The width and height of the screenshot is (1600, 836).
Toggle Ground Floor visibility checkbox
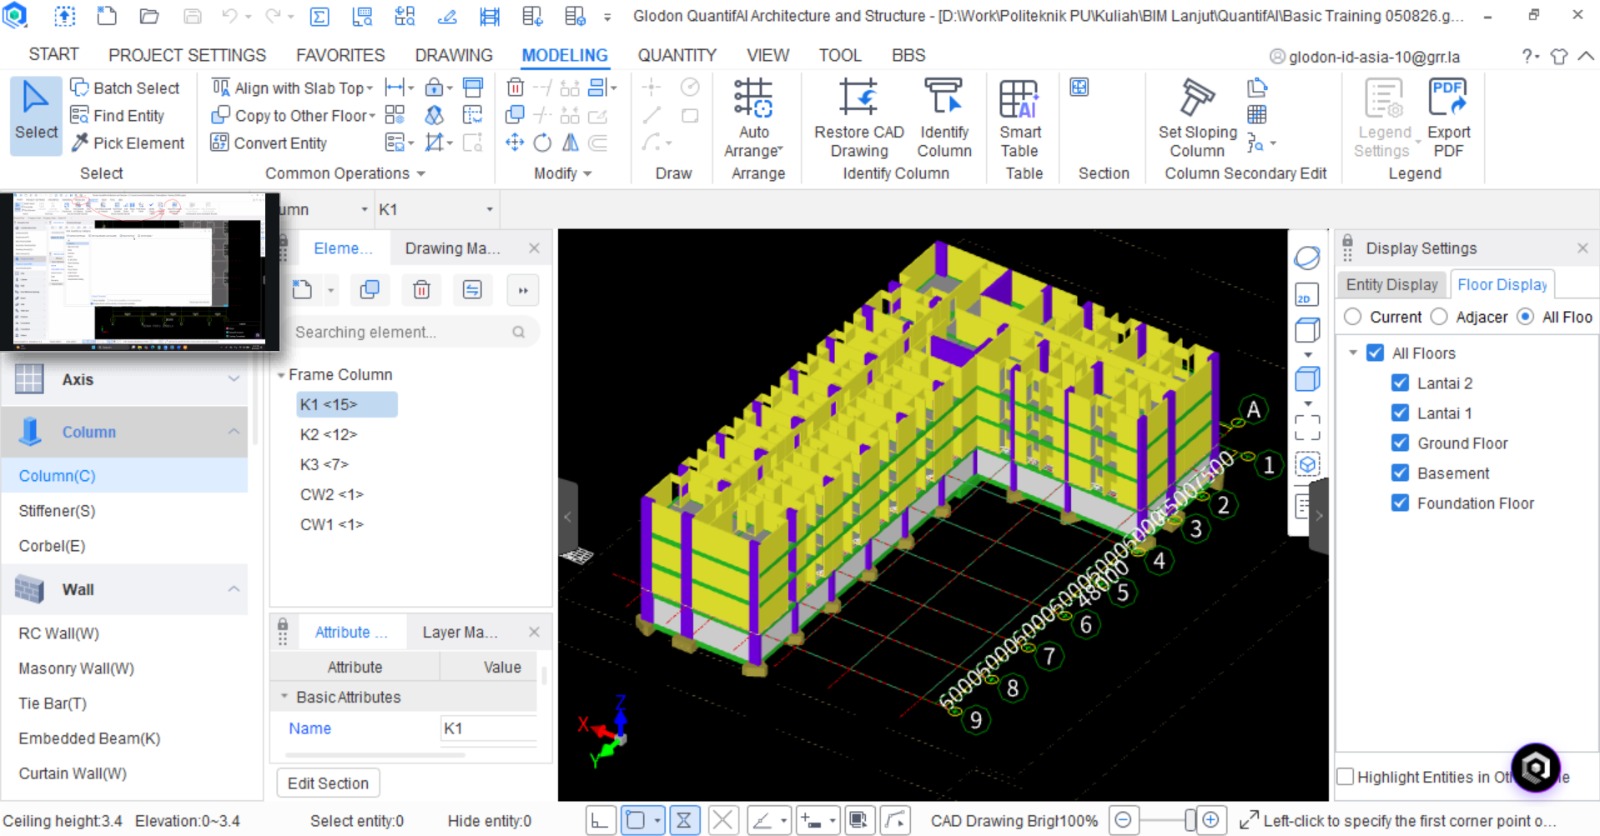(1400, 443)
